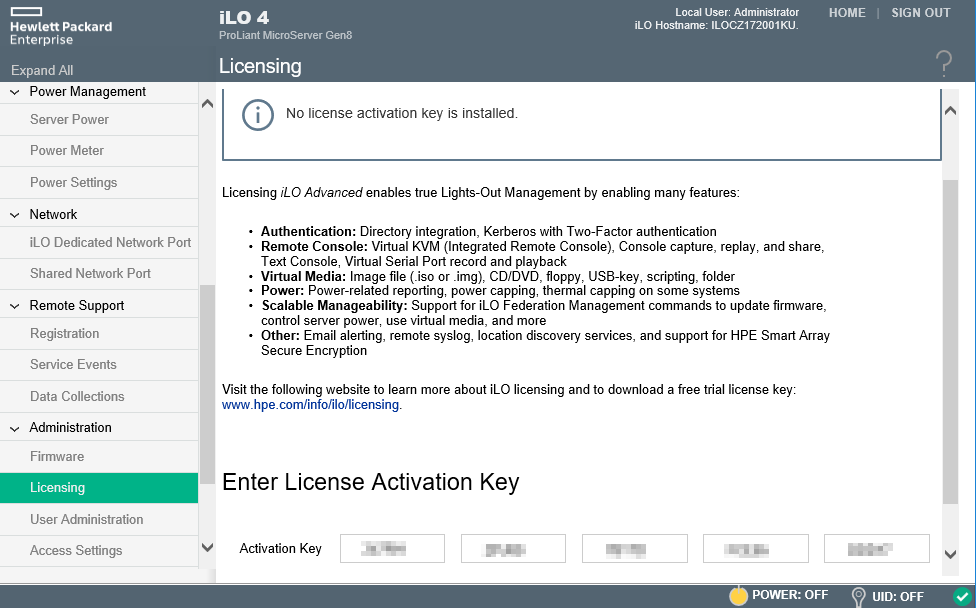This screenshot has width=976, height=608.
Task: Open the help question mark icon
Action: coord(944,63)
